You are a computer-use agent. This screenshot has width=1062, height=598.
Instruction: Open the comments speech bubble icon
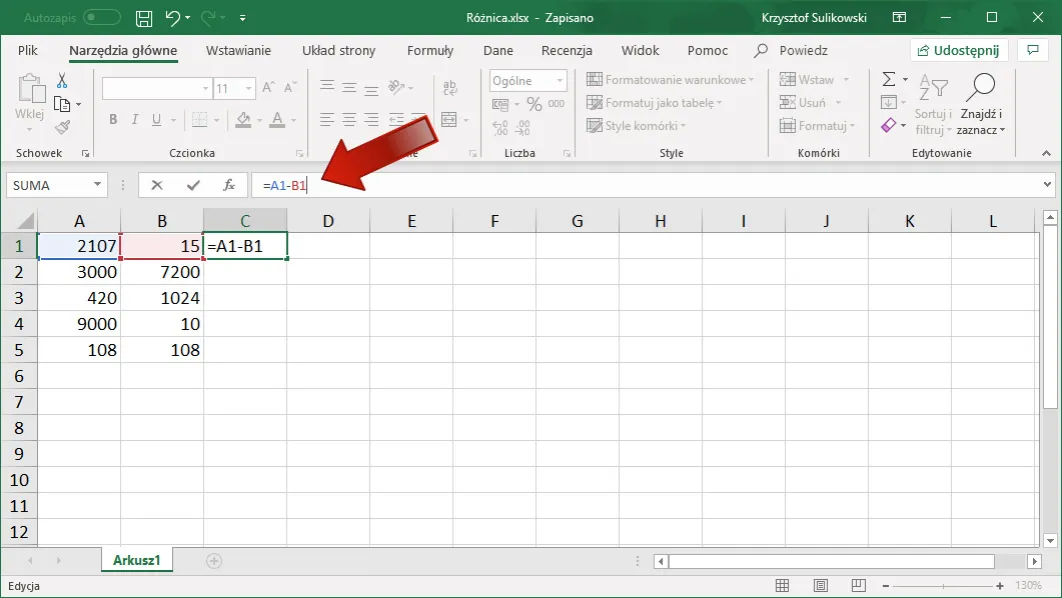(1034, 50)
